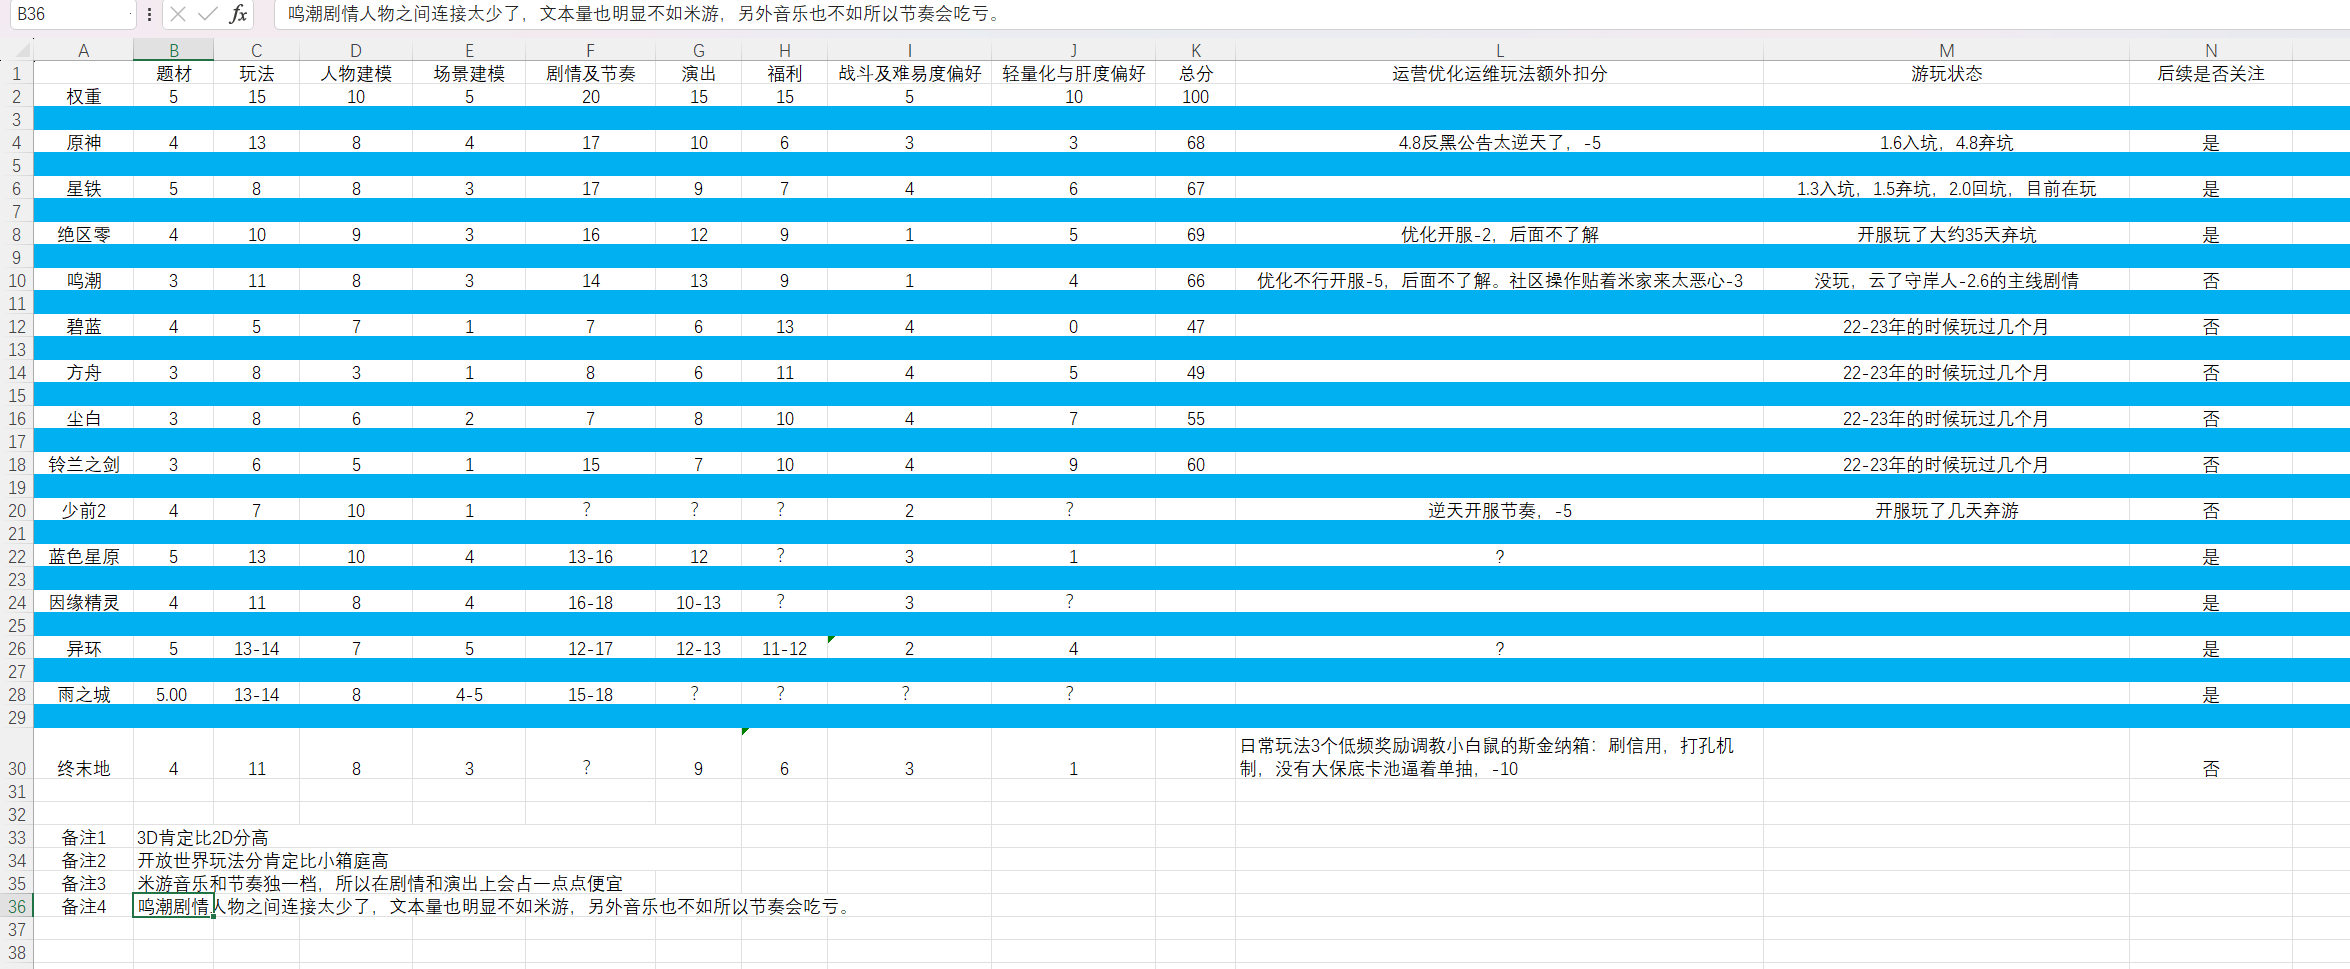Click the Enter checkmark icon in formula bar
The width and height of the screenshot is (2350, 969).
[208, 14]
